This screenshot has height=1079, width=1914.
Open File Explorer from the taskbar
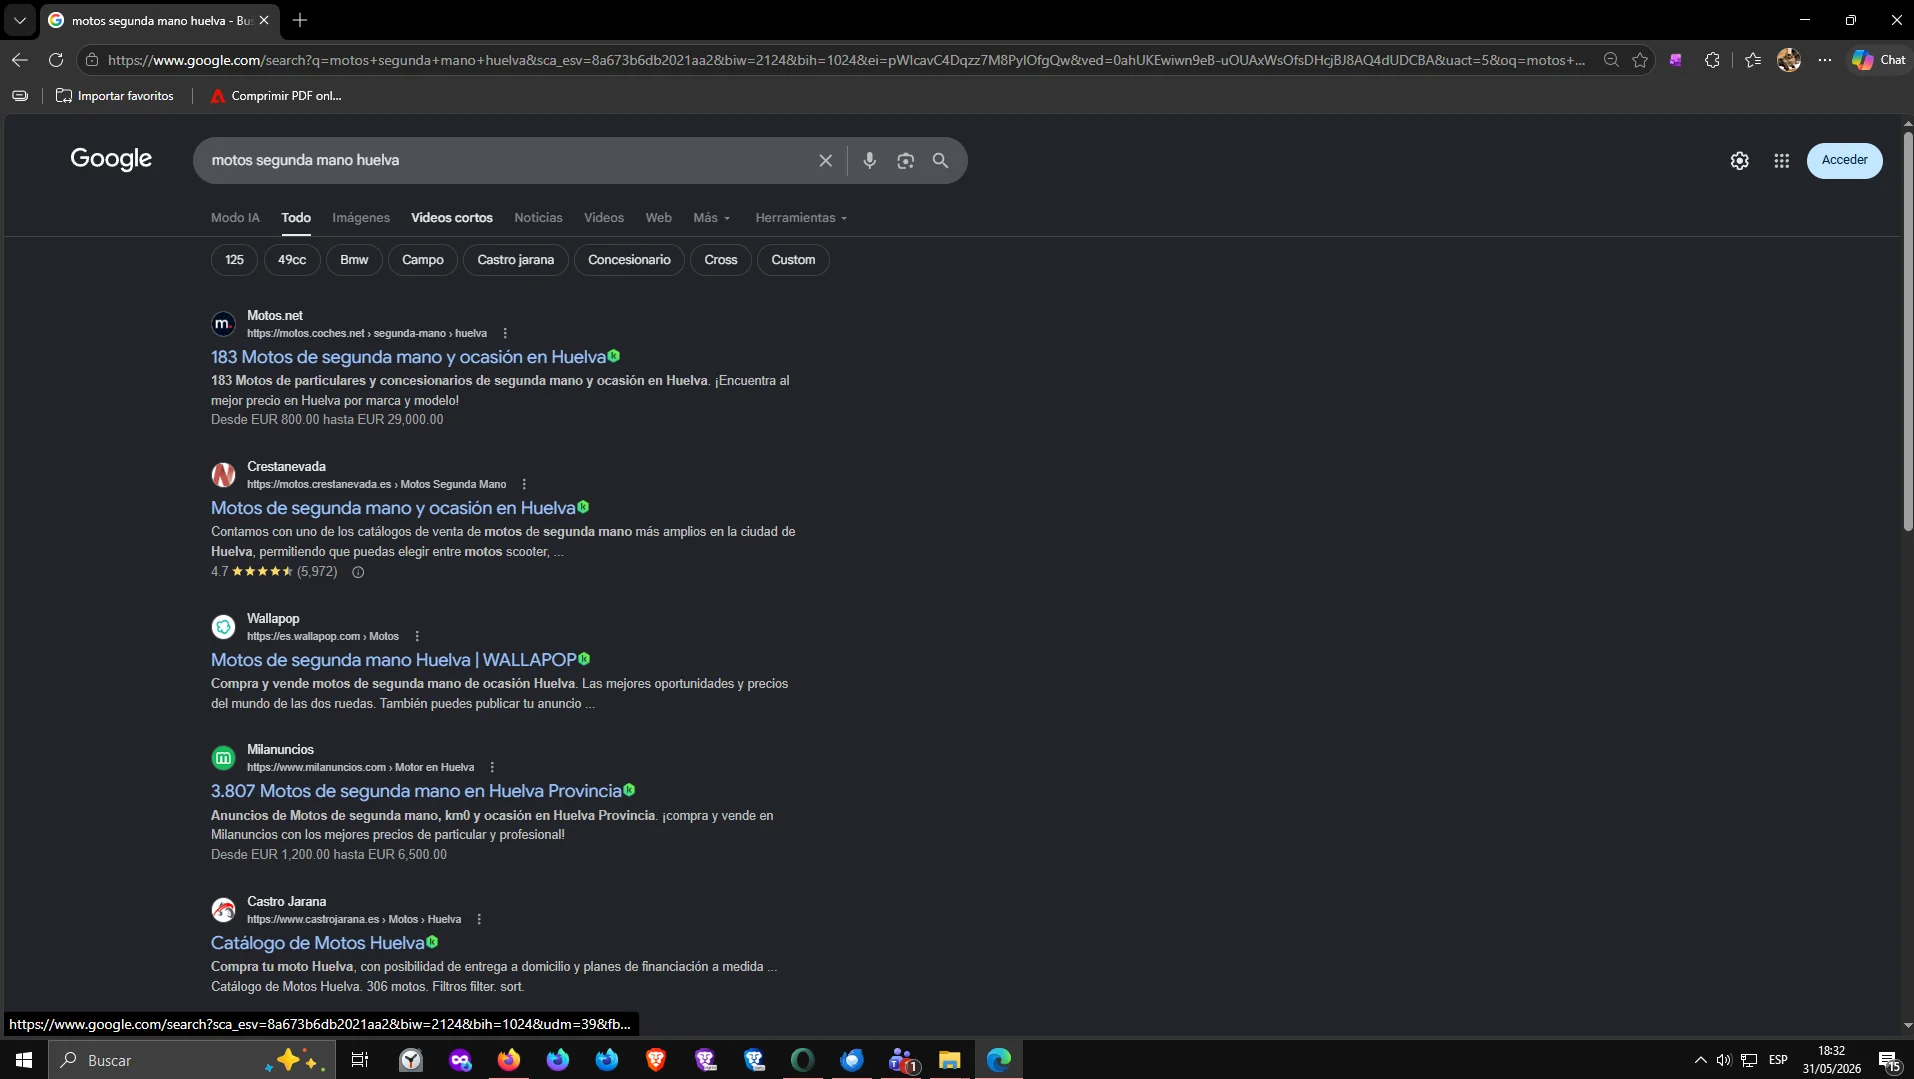(x=949, y=1060)
